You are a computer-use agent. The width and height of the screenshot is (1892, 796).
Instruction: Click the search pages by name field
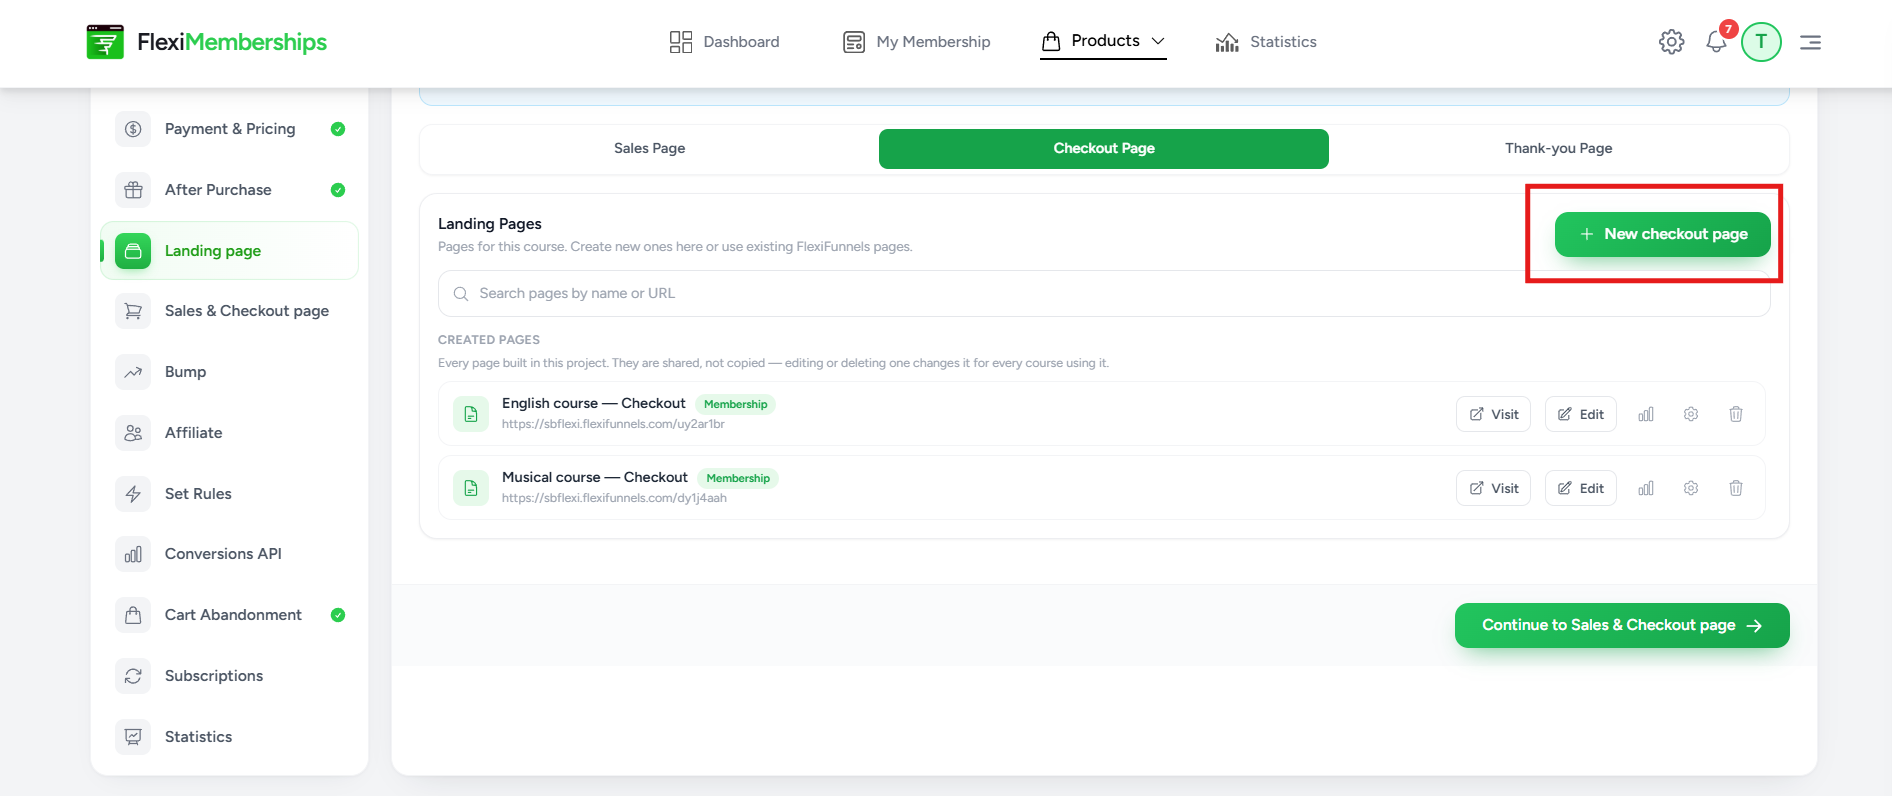(1104, 293)
